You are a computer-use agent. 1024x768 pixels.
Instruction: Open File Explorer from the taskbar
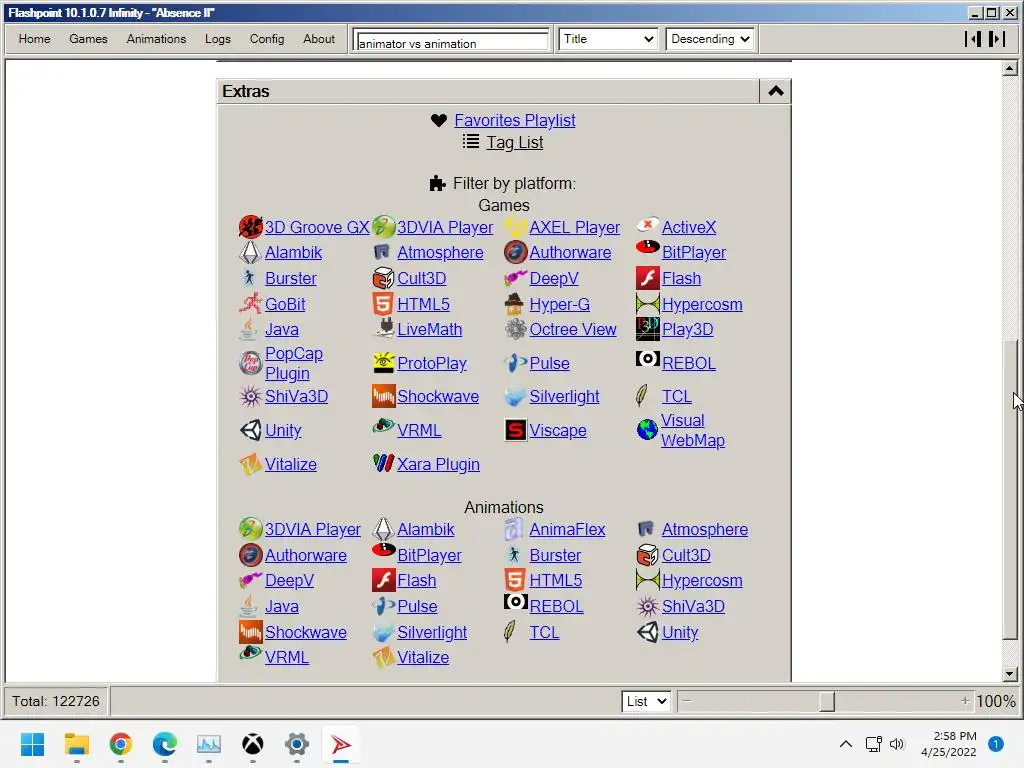pos(77,744)
